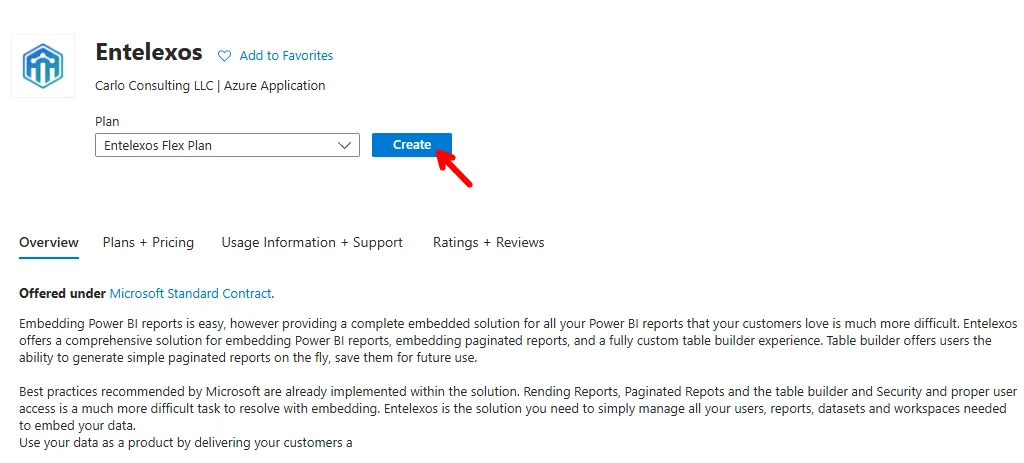Click the red arrow pointing at Create

tap(452, 168)
